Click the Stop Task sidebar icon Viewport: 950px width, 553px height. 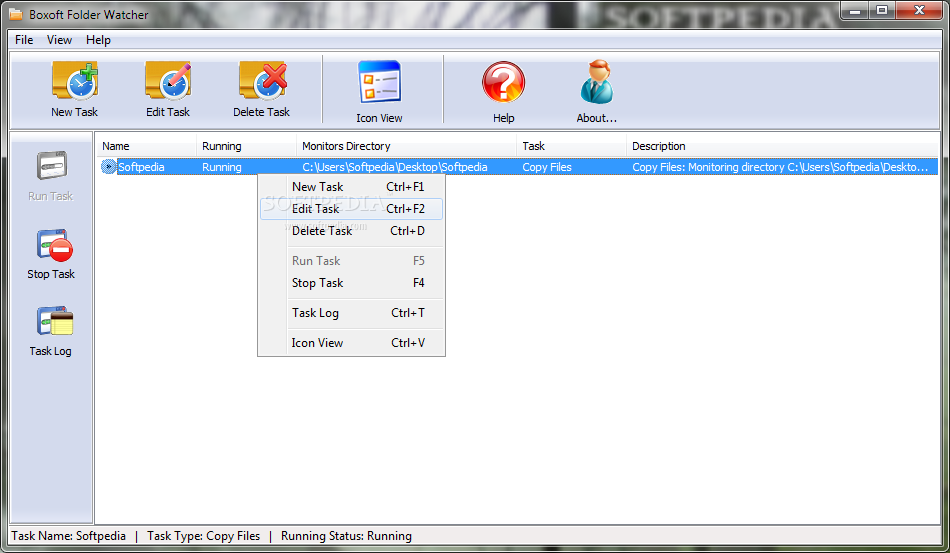[54, 245]
